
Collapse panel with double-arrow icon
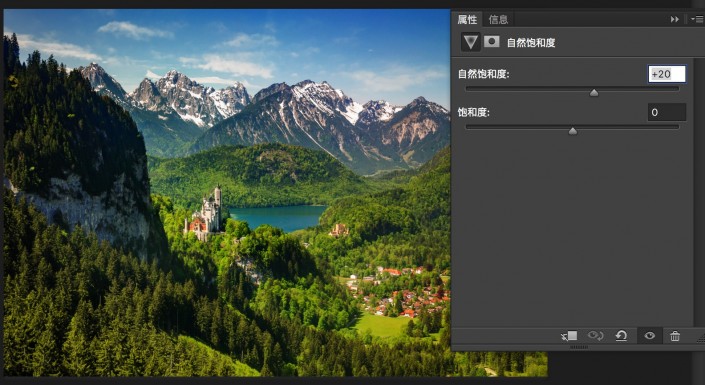(674, 19)
